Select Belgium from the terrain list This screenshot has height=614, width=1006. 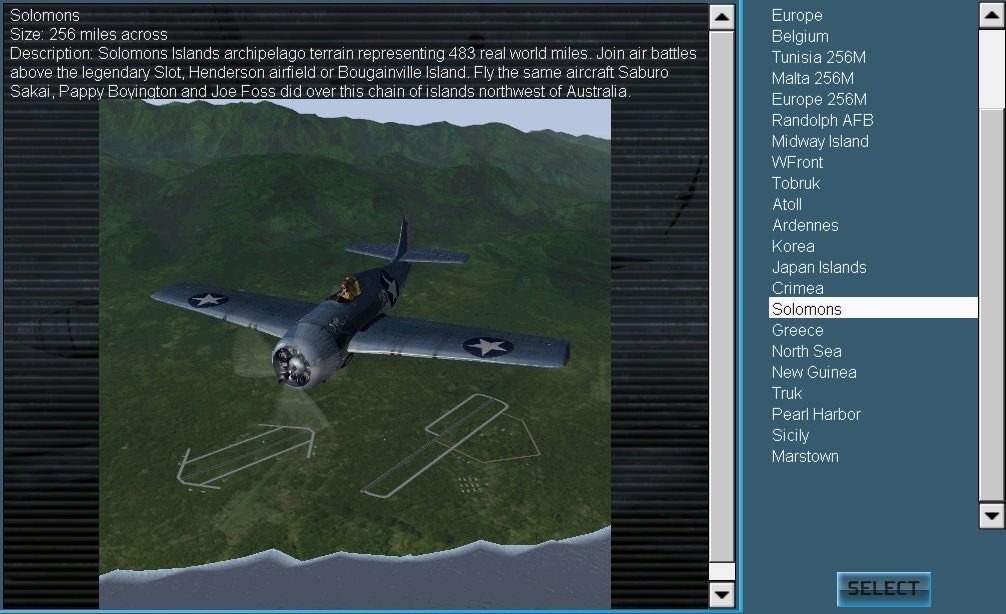point(800,37)
